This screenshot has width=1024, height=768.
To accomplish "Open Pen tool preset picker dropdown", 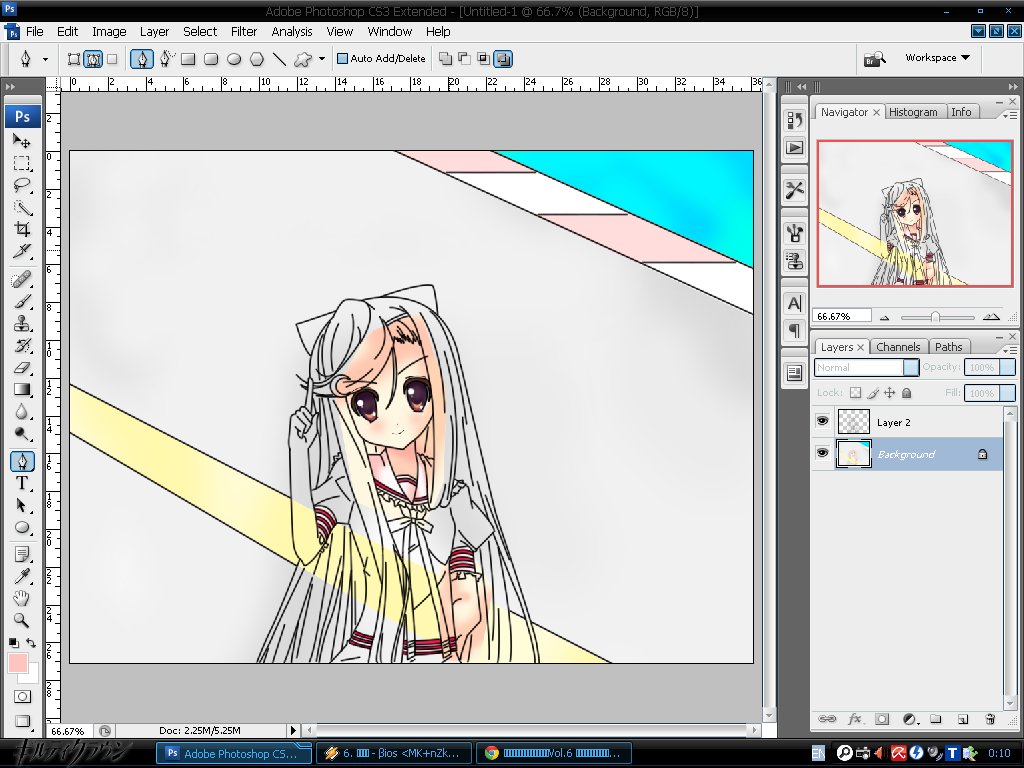I will pos(45,59).
